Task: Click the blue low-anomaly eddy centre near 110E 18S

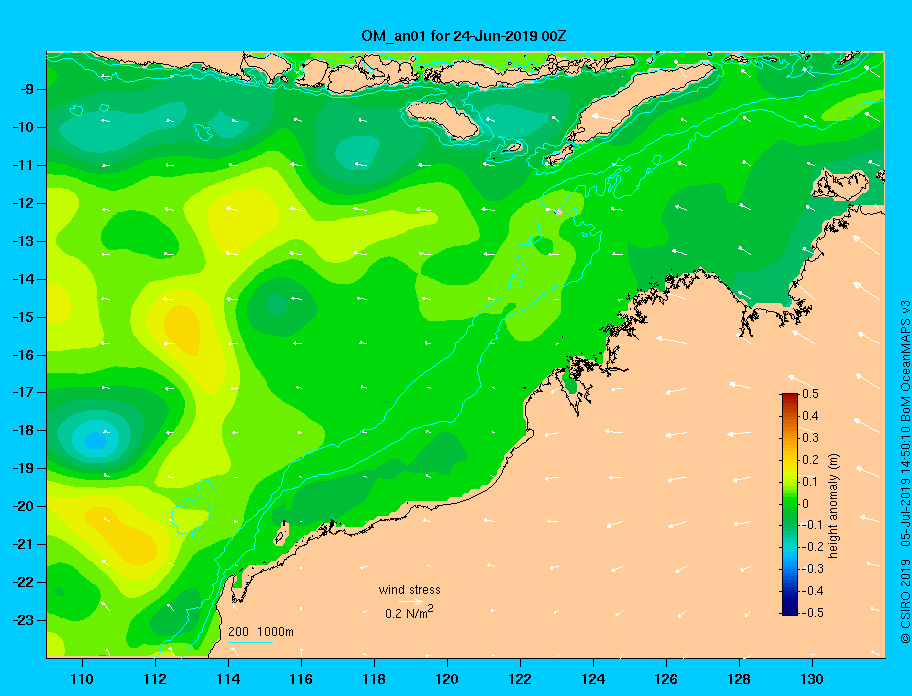Action: coord(95,441)
